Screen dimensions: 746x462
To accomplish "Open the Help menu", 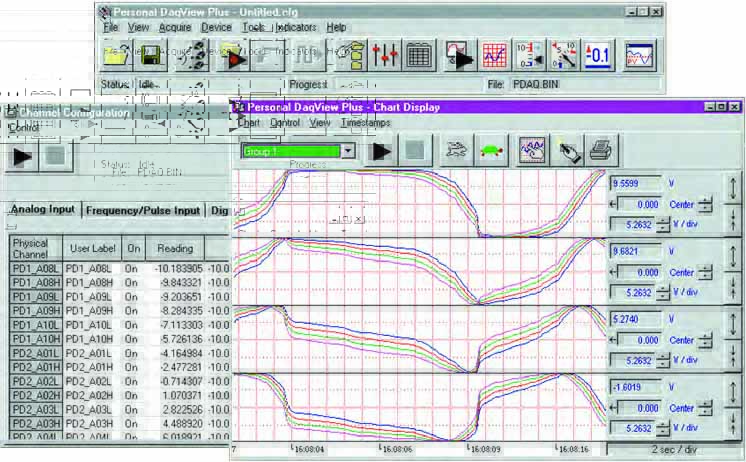I will 336,28.
